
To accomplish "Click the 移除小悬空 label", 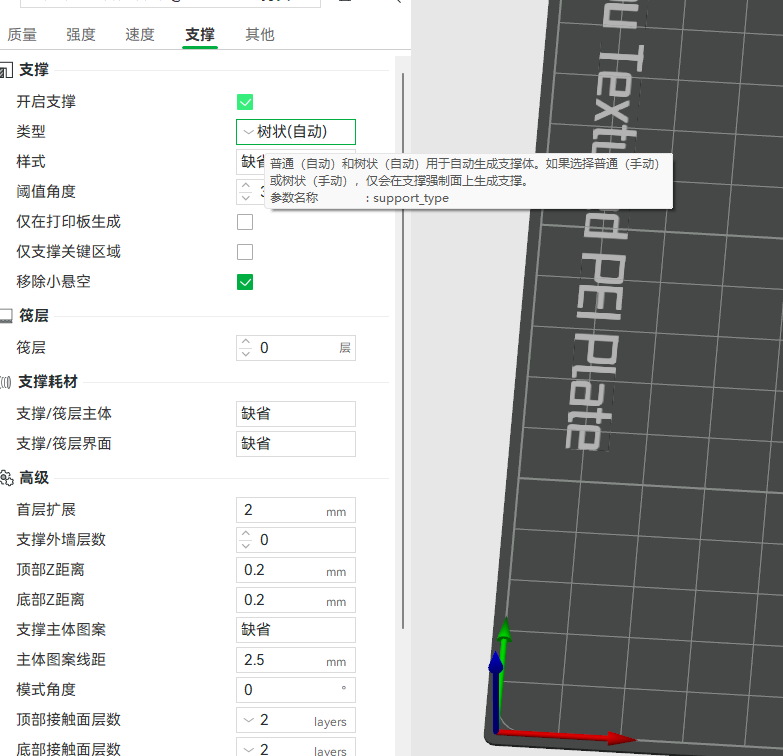I will [53, 282].
